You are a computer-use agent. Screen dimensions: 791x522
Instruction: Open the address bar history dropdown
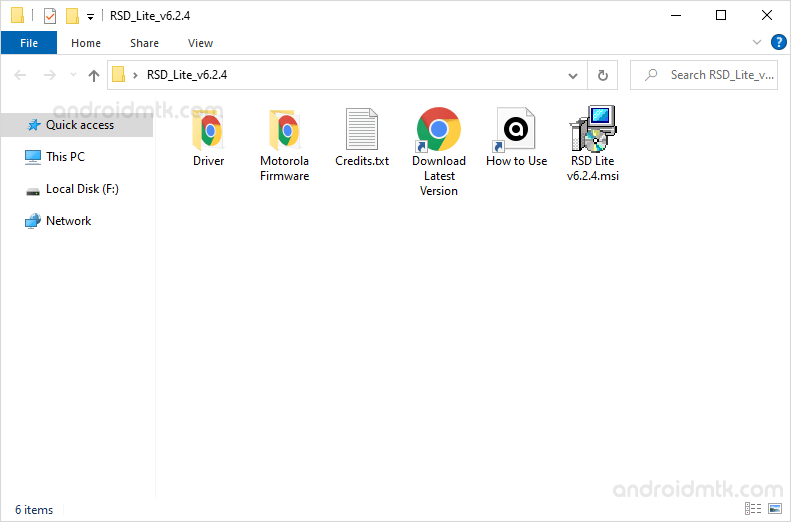(573, 76)
